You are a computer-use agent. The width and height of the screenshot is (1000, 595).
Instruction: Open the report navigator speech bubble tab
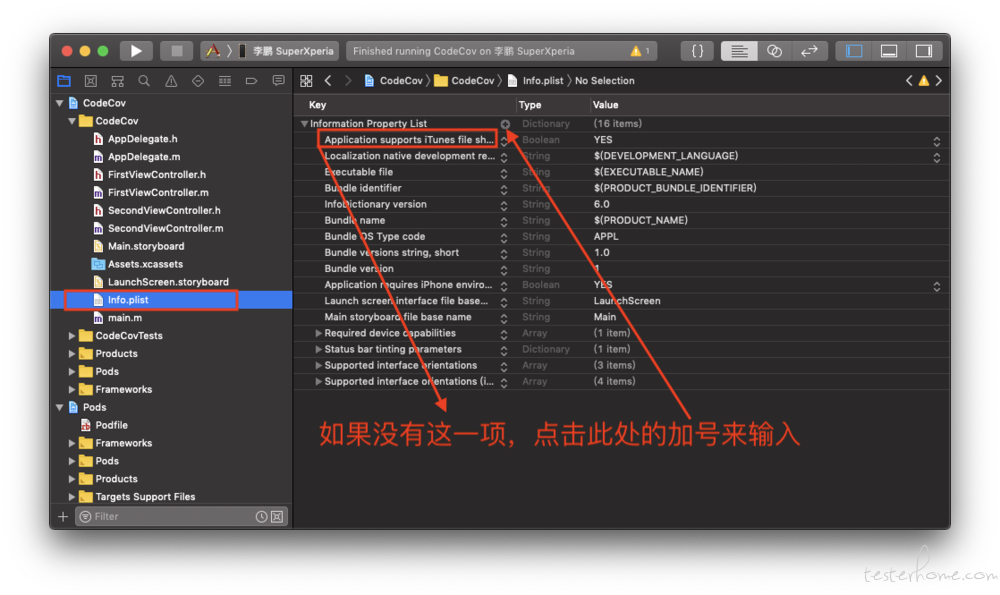point(278,81)
